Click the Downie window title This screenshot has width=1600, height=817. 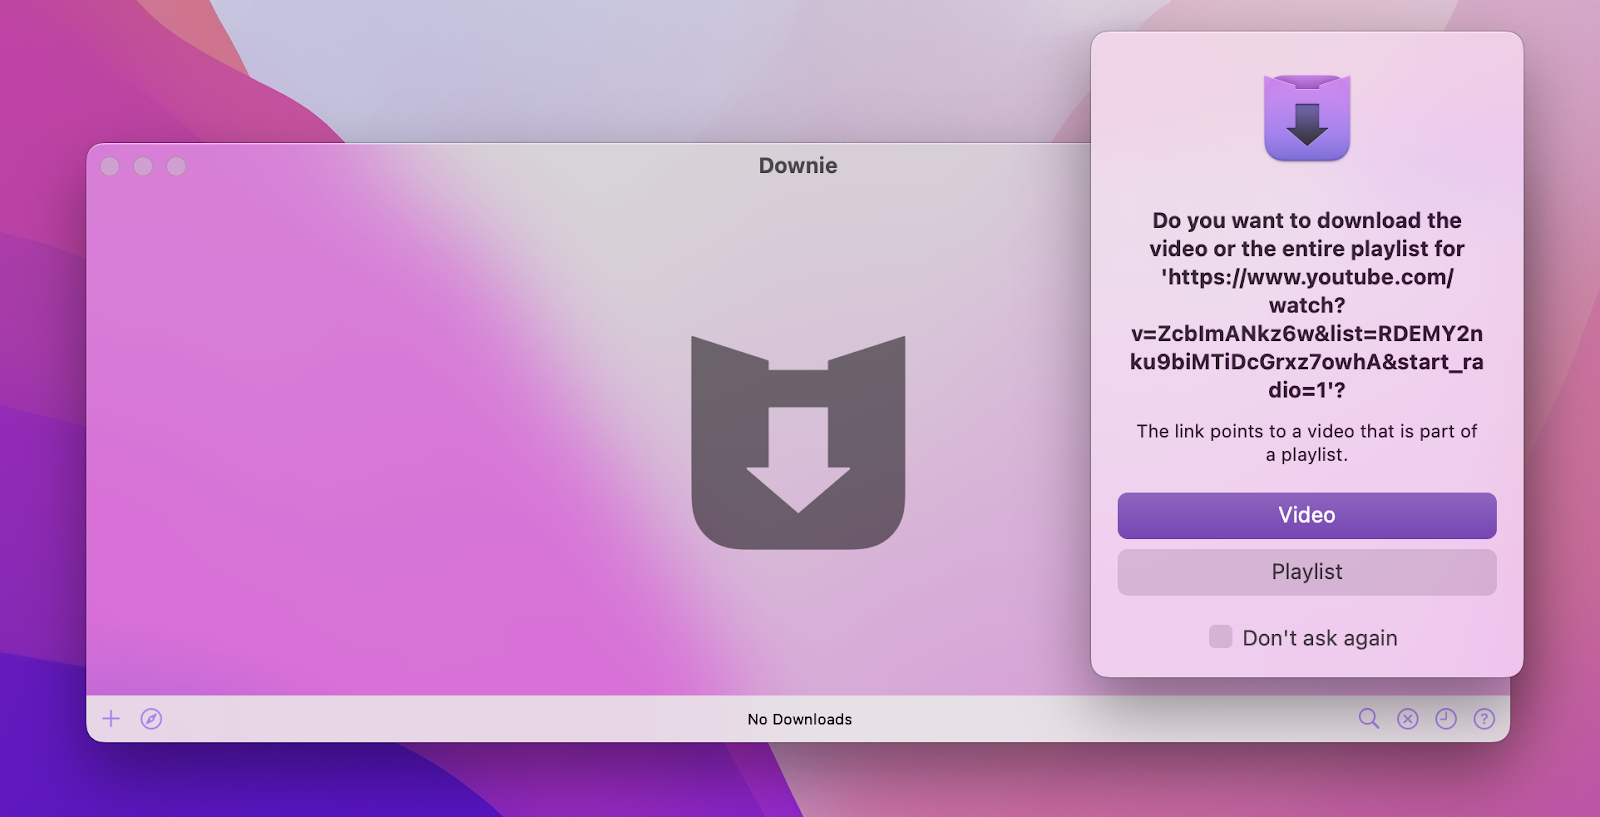pos(798,166)
